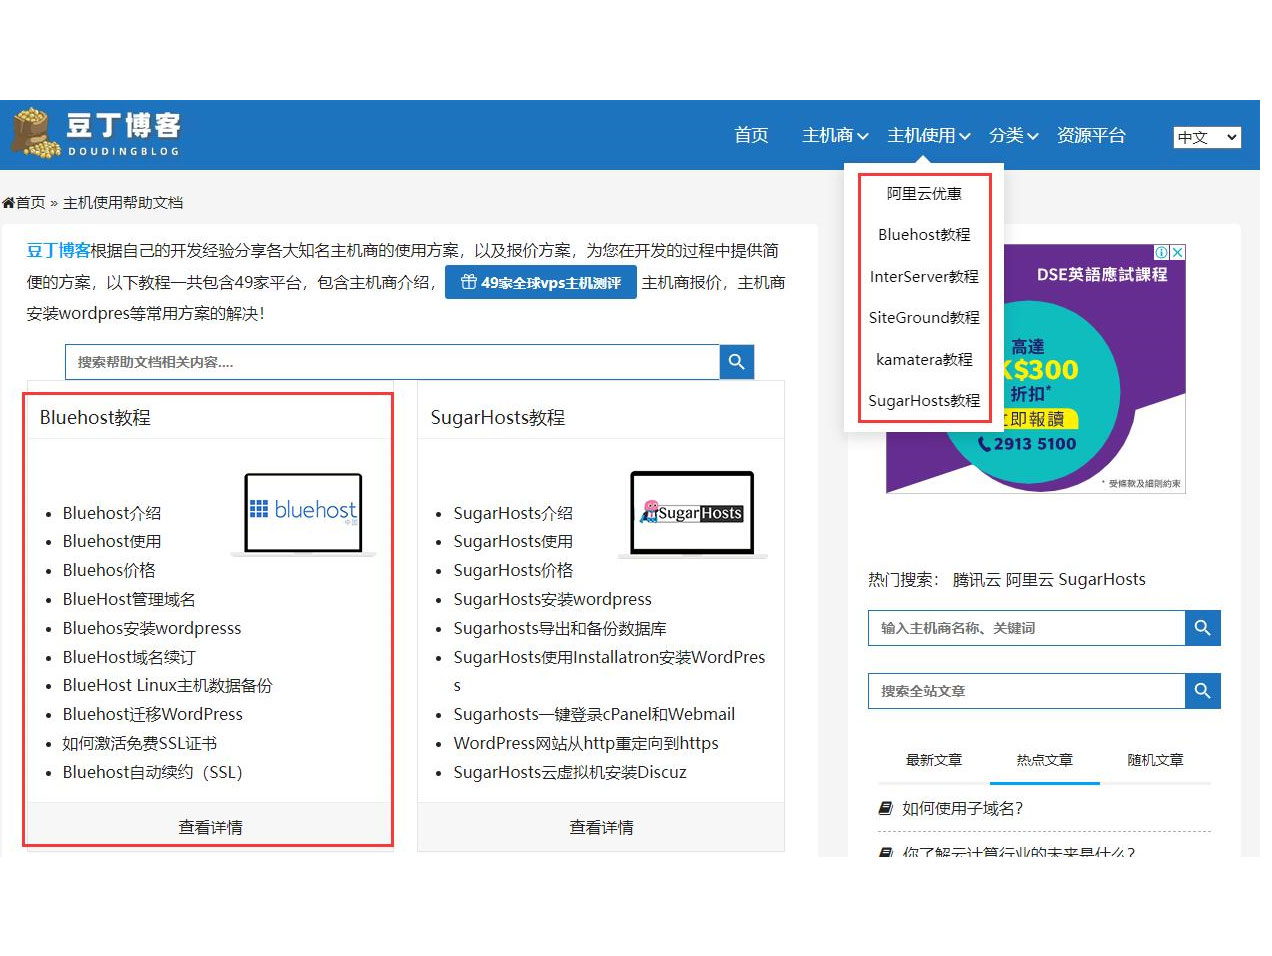Switch to the 随机文章 tab

click(x=1156, y=760)
